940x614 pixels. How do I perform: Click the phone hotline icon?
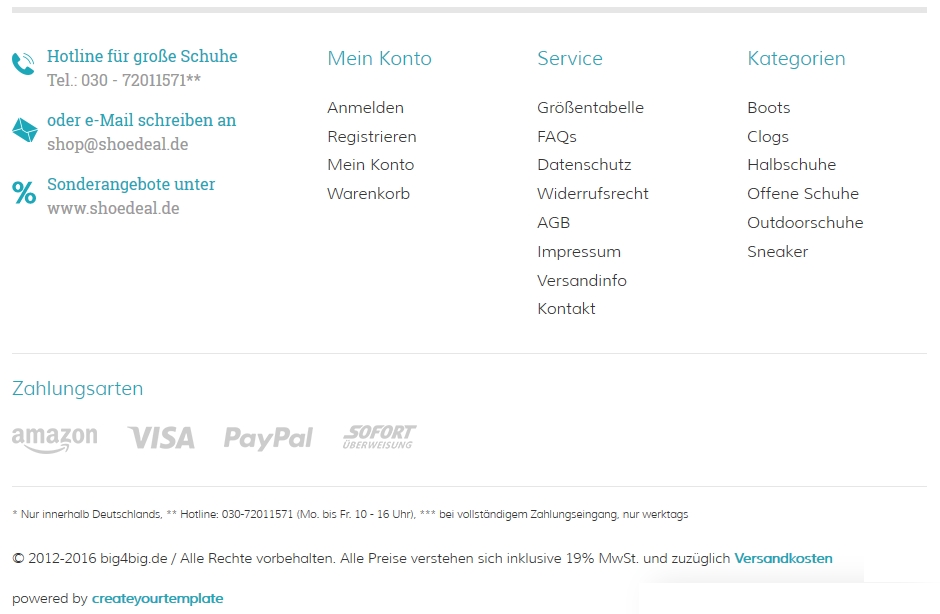click(x=23, y=65)
